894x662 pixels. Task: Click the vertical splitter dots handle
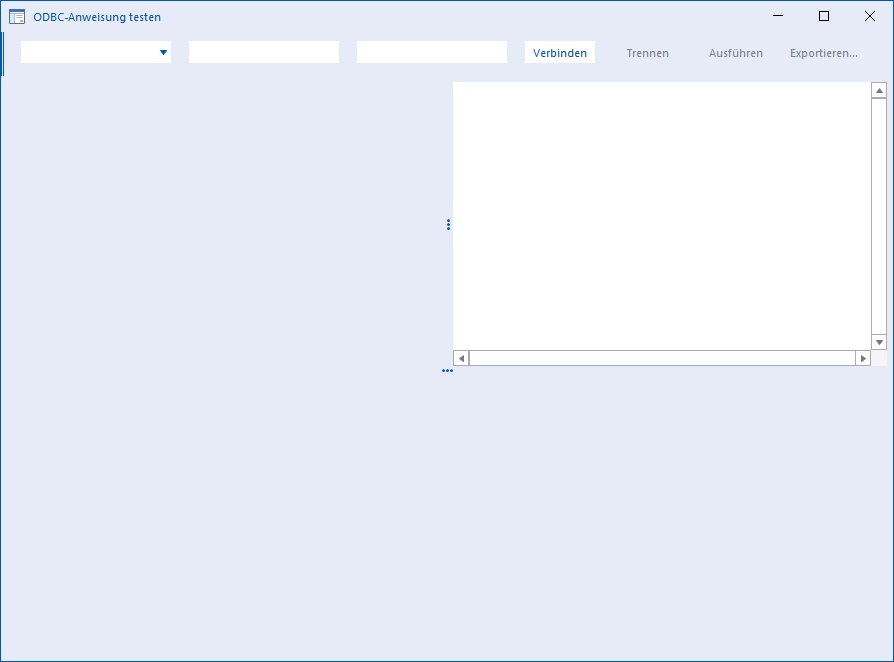pos(448,225)
